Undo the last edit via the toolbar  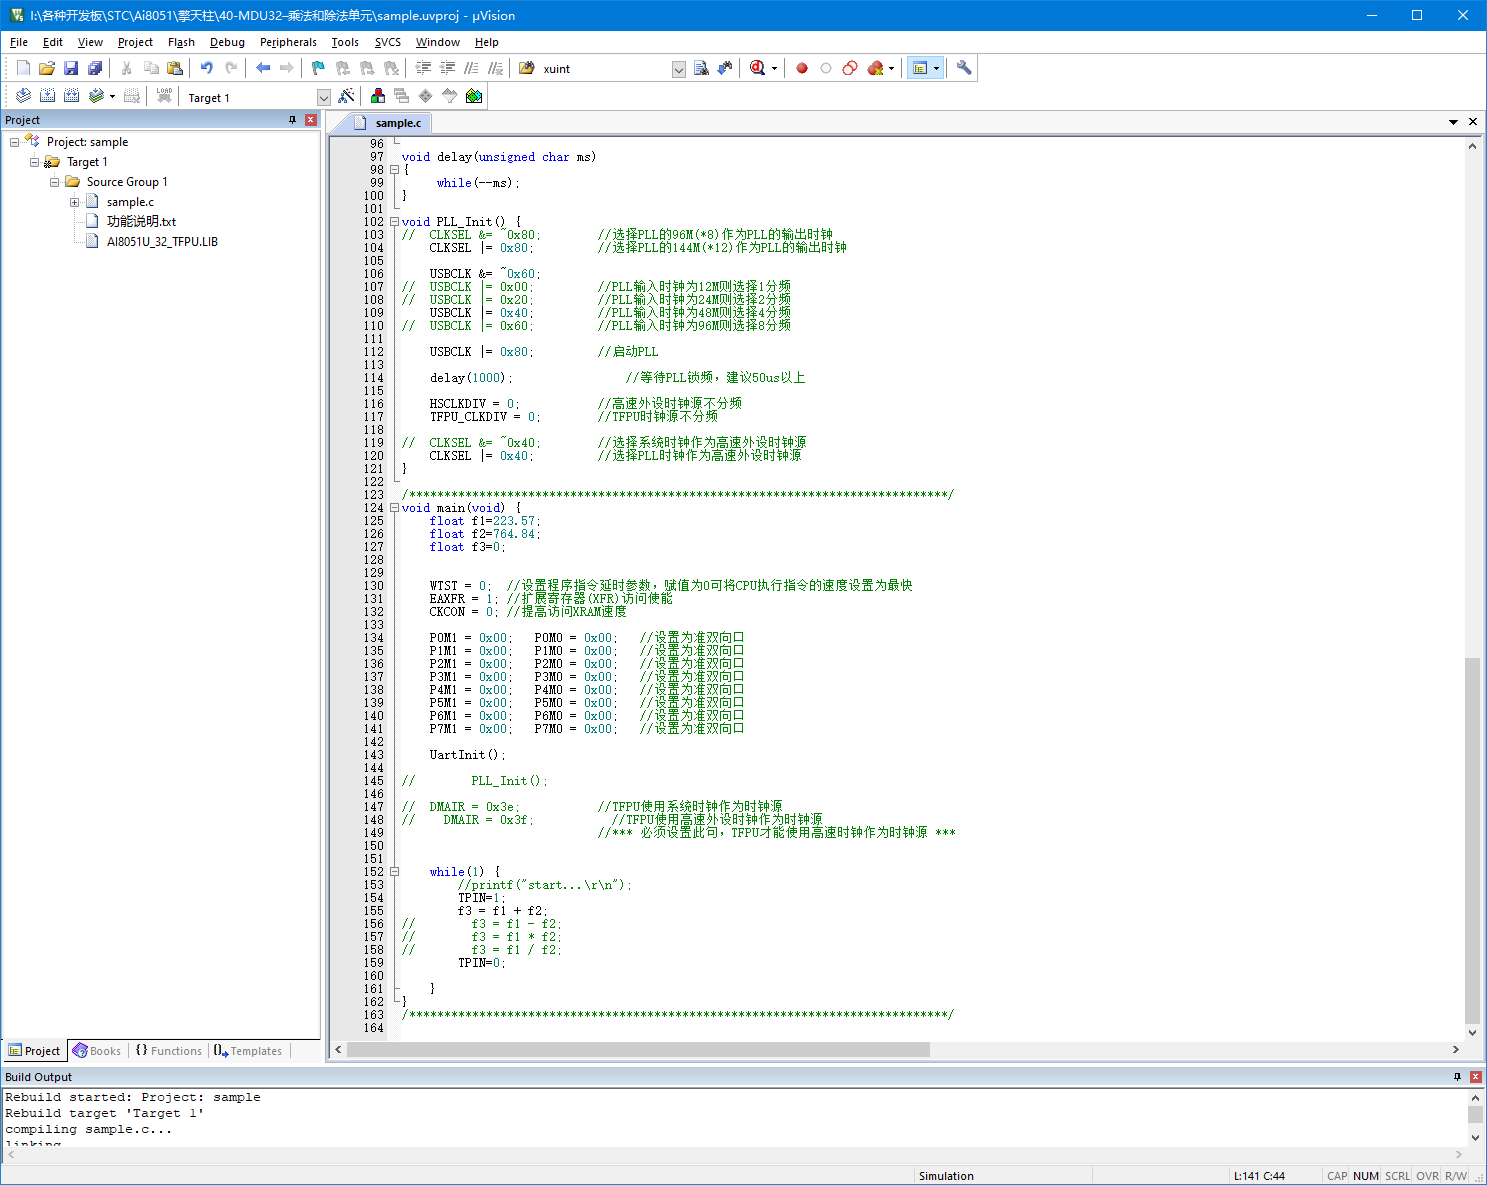coord(207,68)
